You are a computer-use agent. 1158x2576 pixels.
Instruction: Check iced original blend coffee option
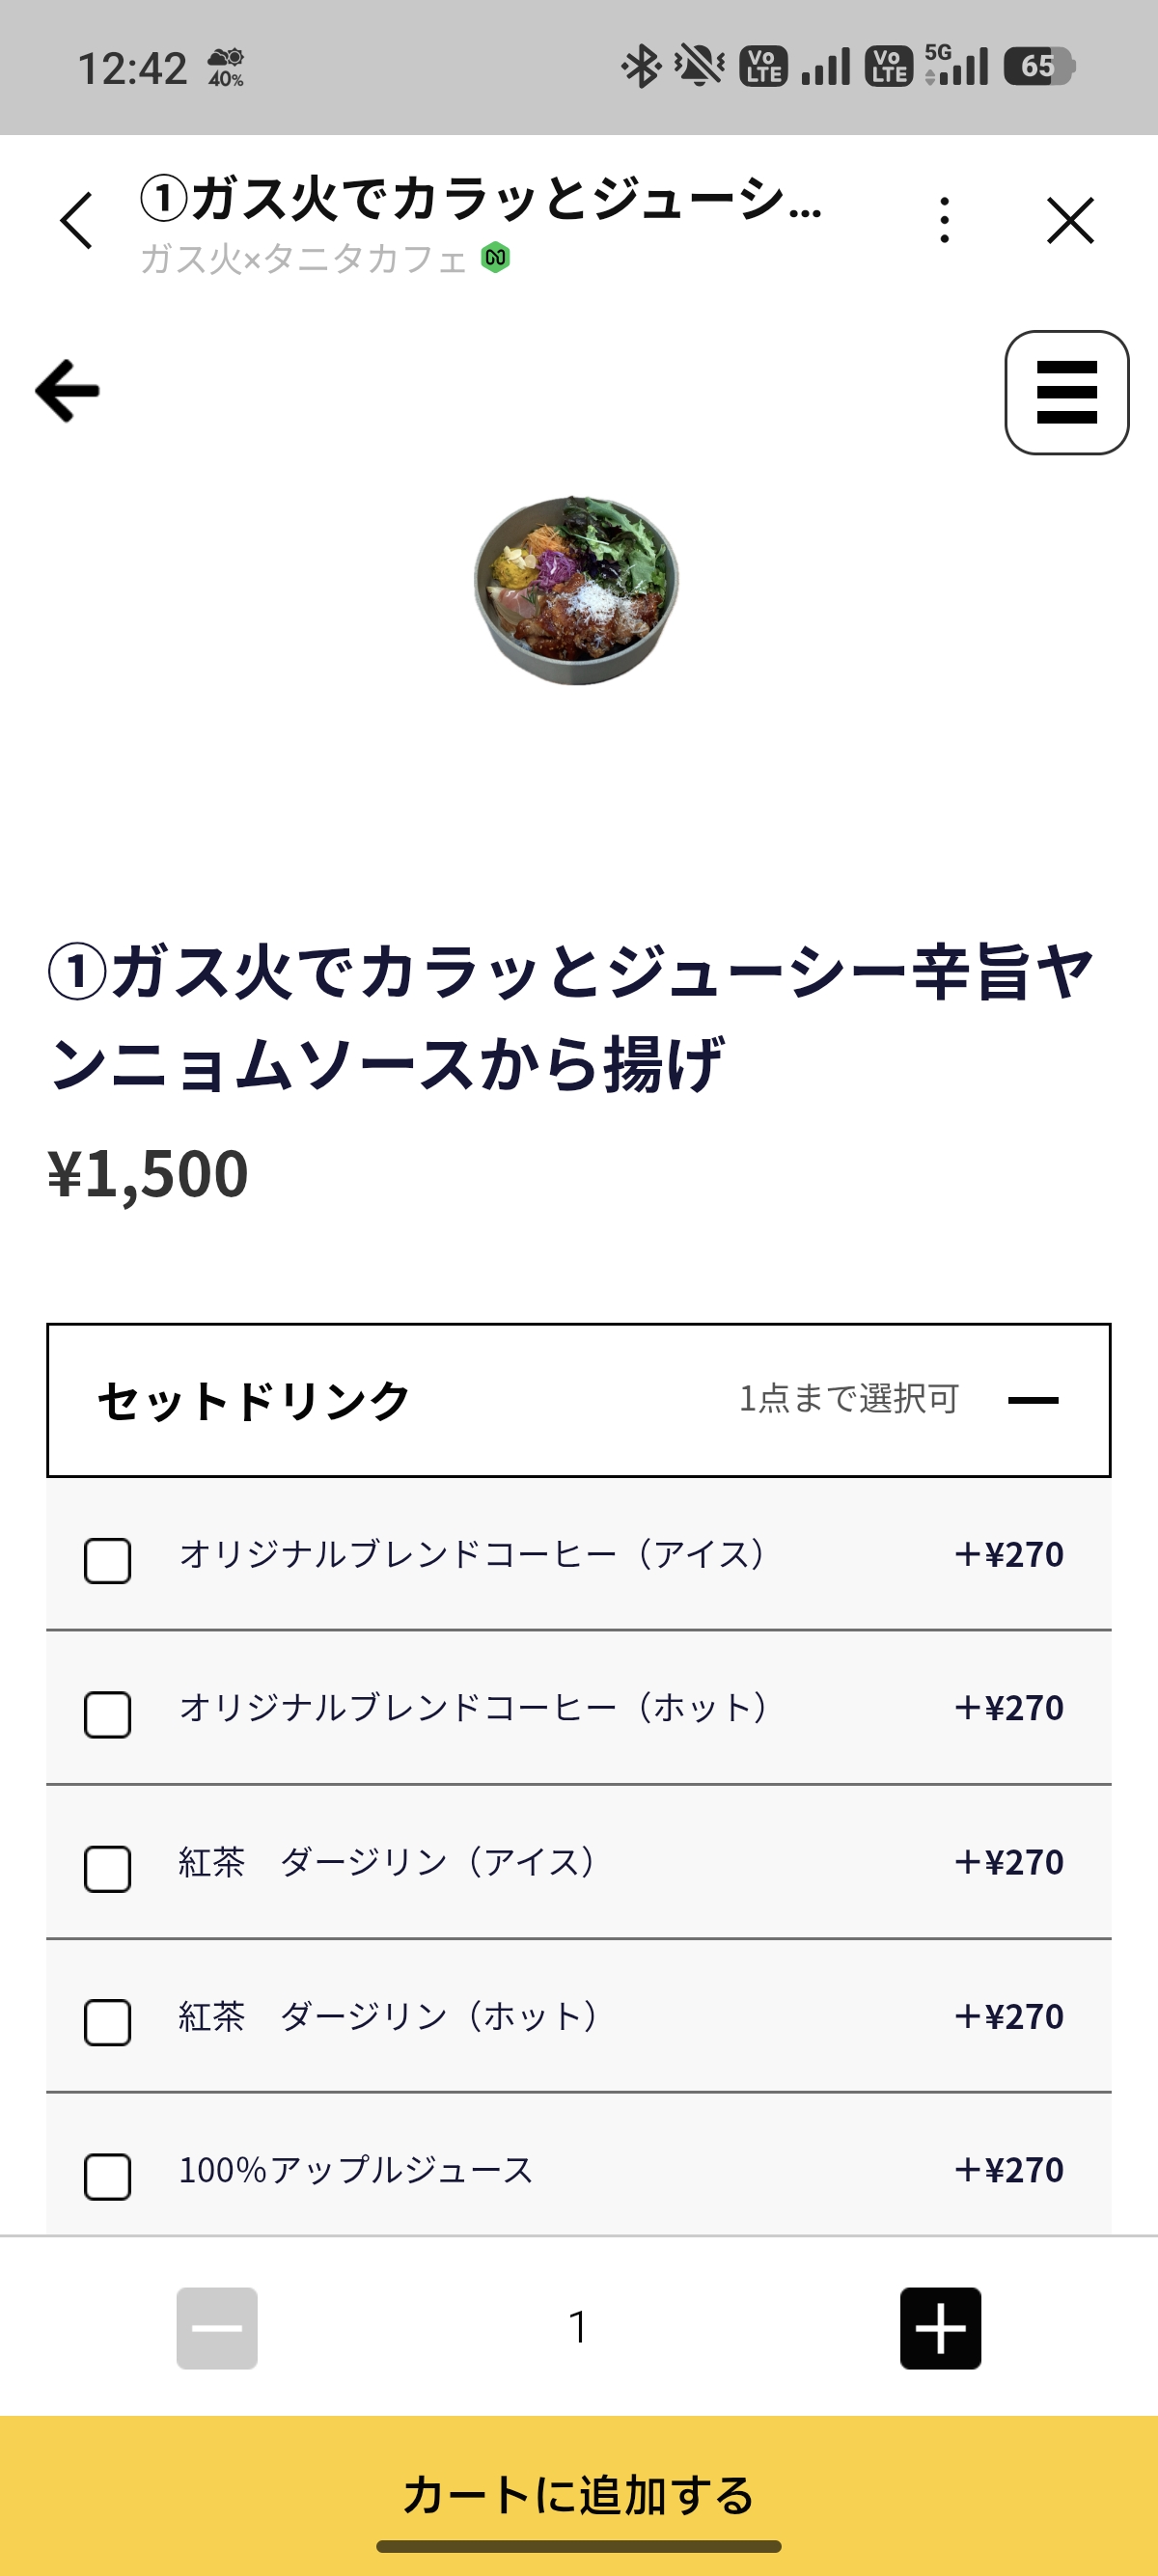pos(108,1560)
